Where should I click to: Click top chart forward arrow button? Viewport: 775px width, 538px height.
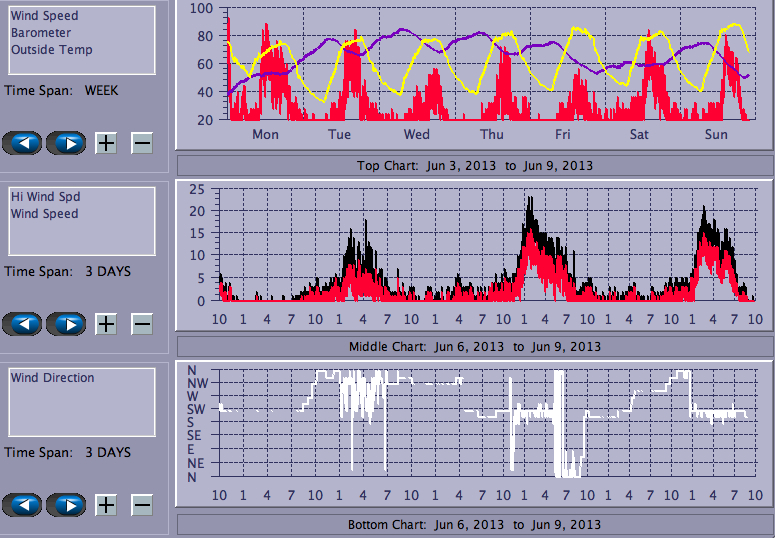(66, 143)
